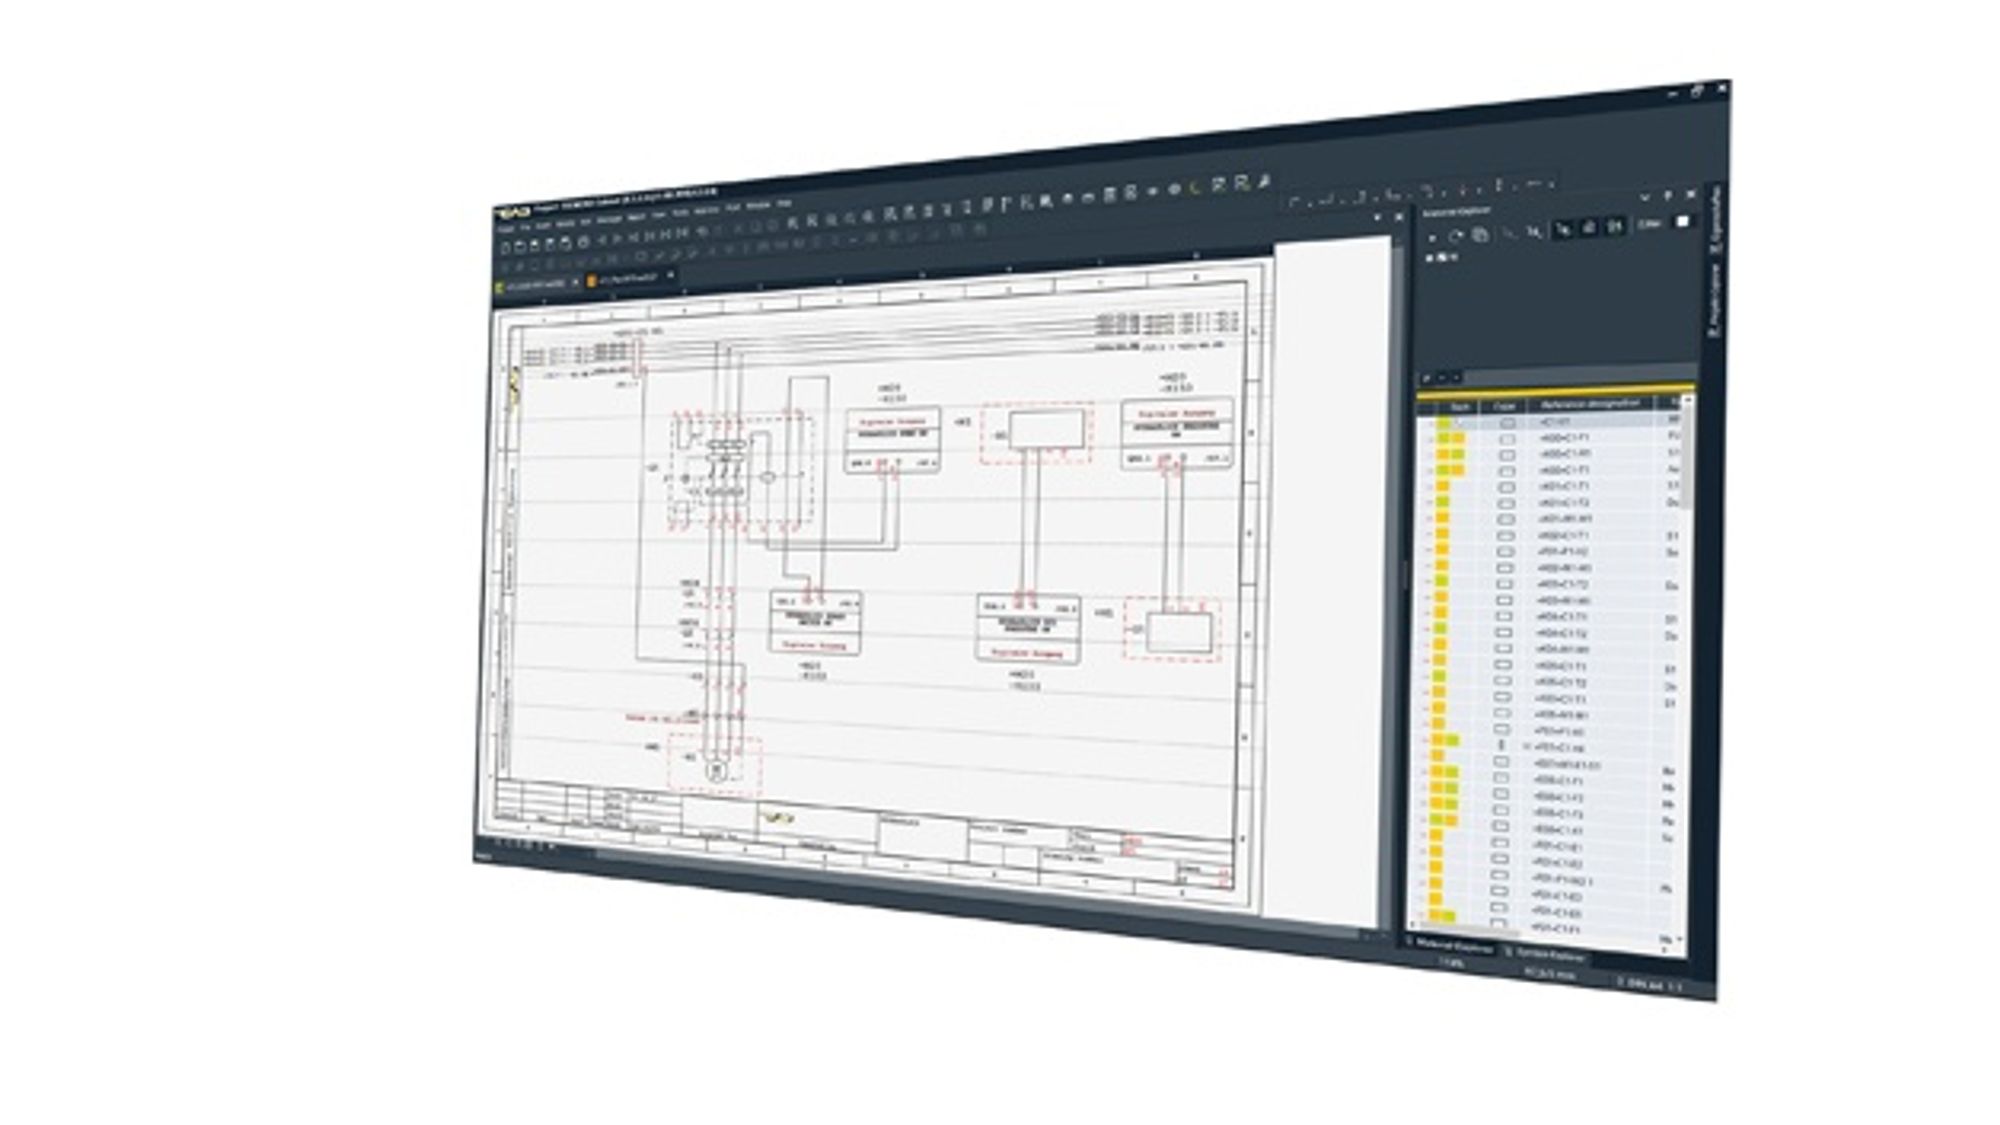Toggle the middle of three highlighted view buttons
This screenshot has width=2000, height=1125.
coord(1589,227)
